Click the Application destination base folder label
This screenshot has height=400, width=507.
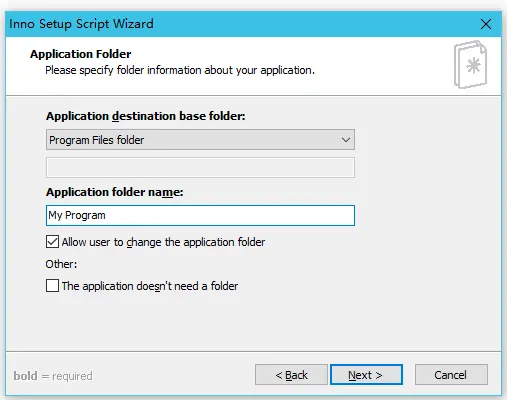click(146, 116)
